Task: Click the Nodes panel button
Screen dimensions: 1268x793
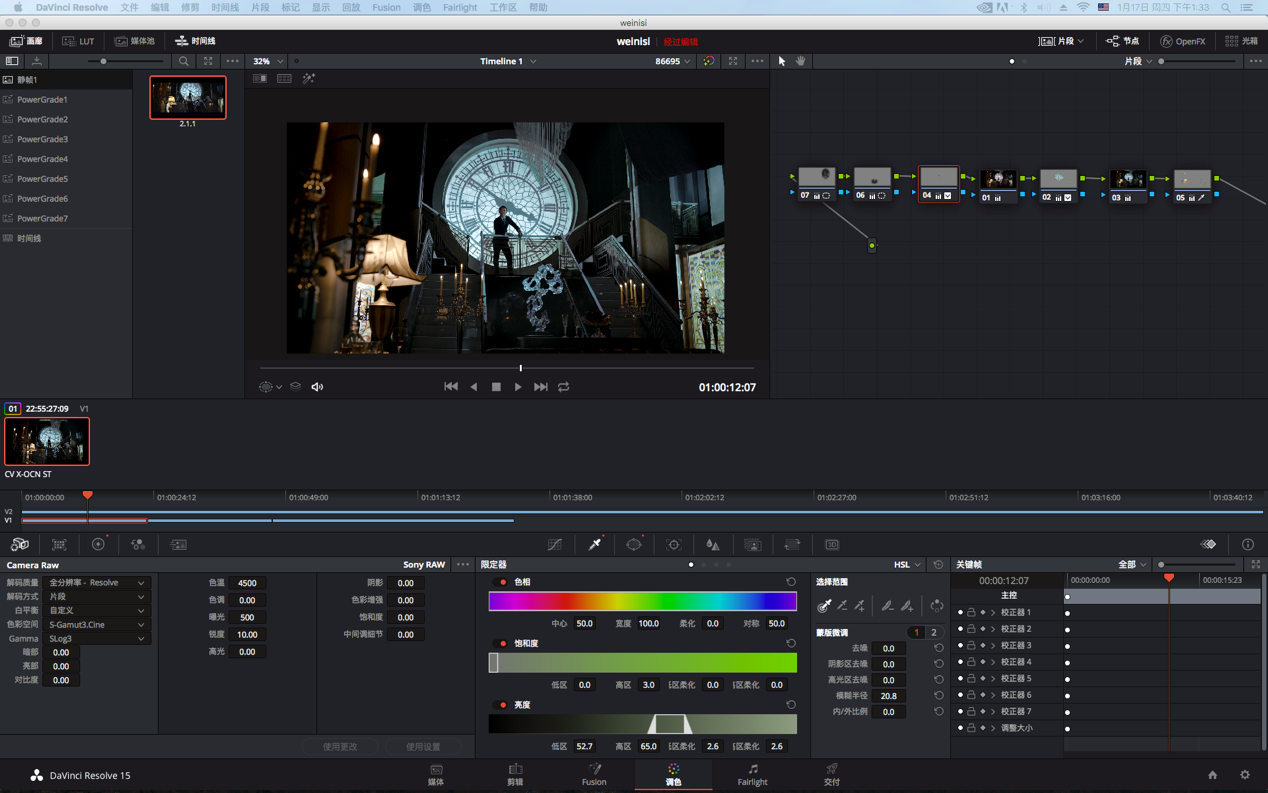Action: coord(1123,41)
